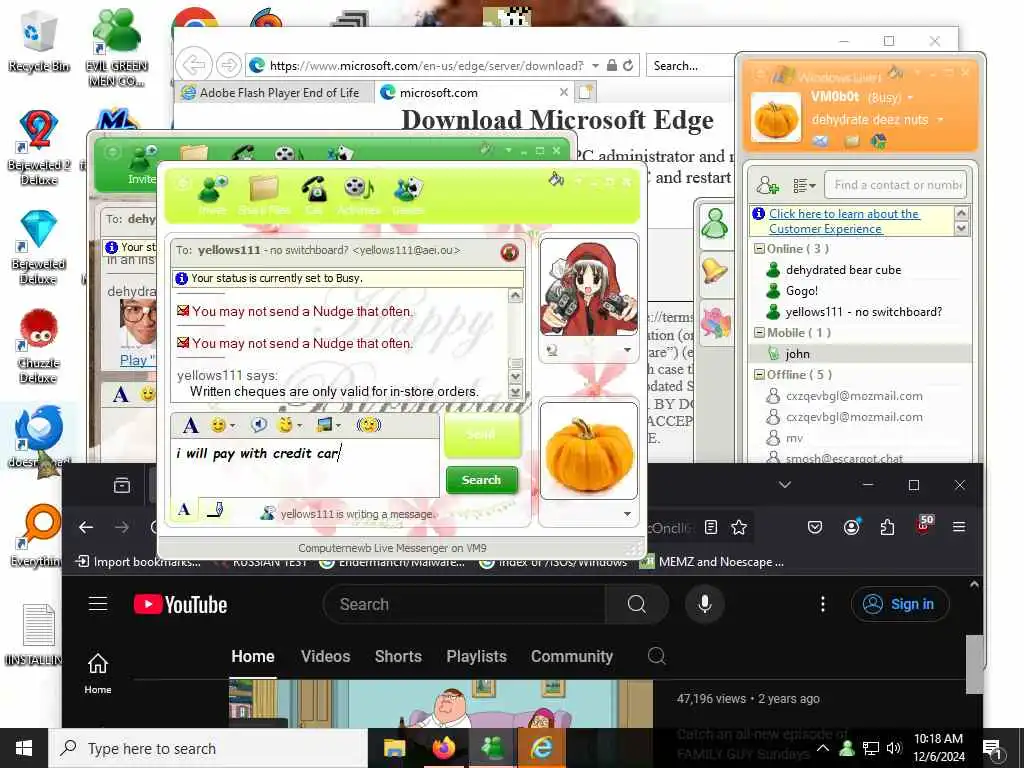Open the Community tab on the YouTube channel
Viewport: 1024px width, 768px height.
[x=572, y=656]
